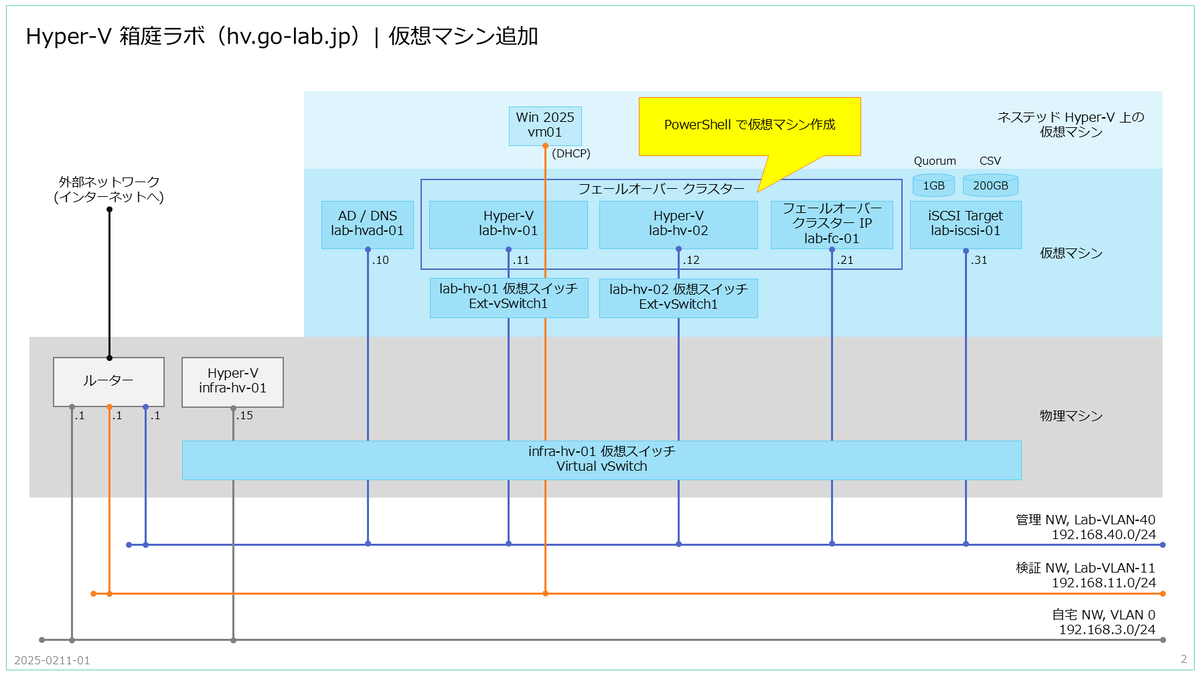
Task: Click the date stamp 2025-0211-01
Action: click(x=51, y=661)
